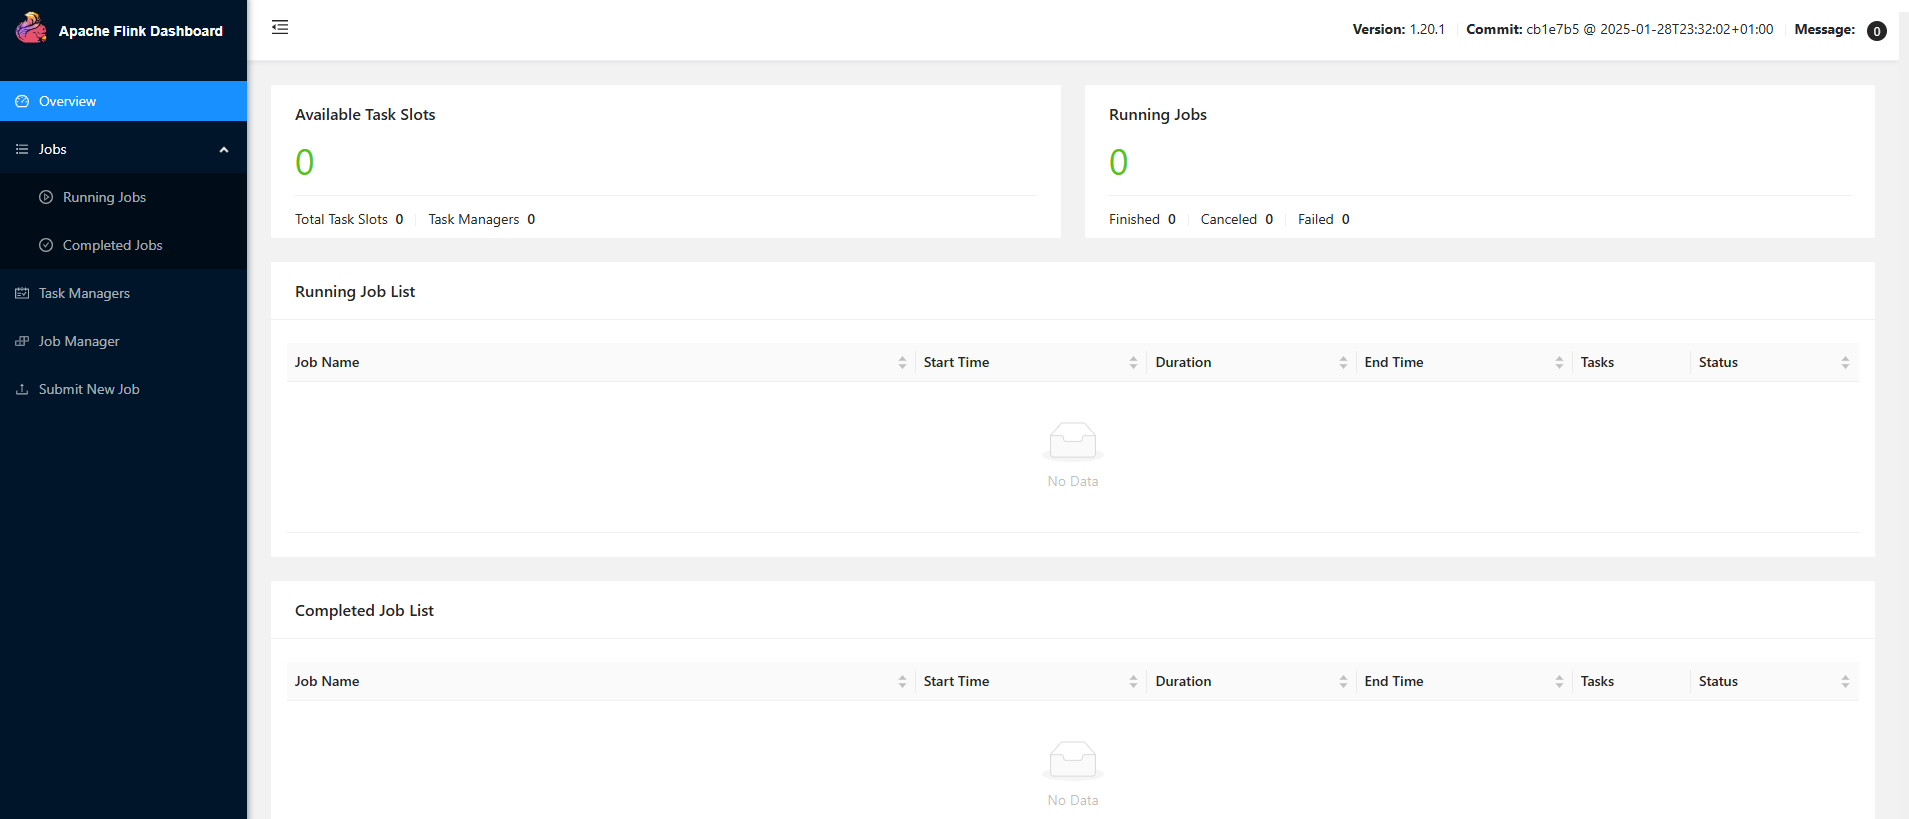Collapse the Jobs submenu chevron
This screenshot has height=819, width=1909.
224,150
